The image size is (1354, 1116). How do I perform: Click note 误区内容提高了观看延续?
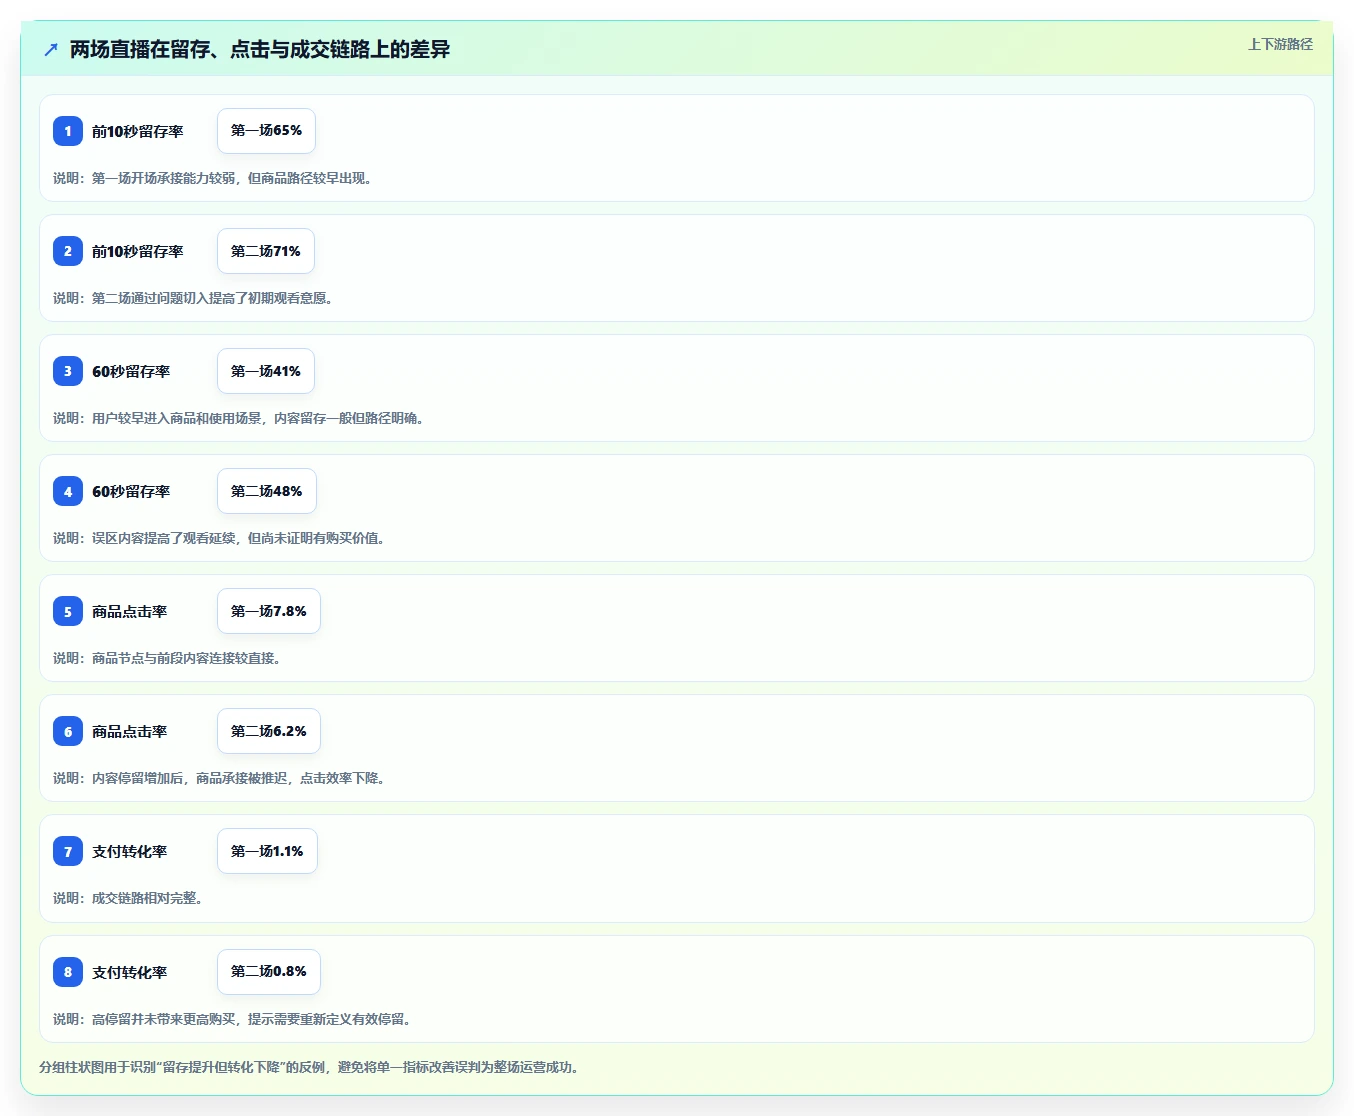pos(221,538)
